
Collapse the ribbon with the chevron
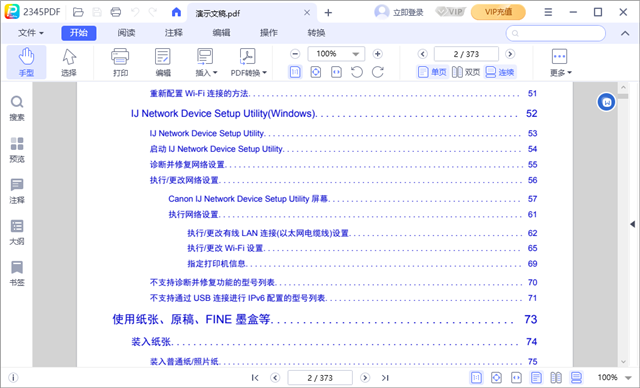(x=625, y=33)
